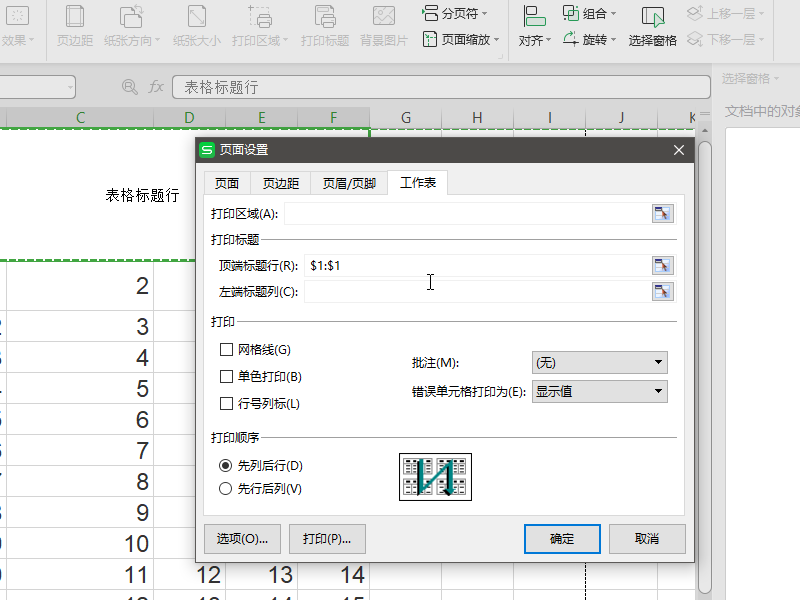
Task: Expand the Name Box dropdown
Action: pos(70,87)
